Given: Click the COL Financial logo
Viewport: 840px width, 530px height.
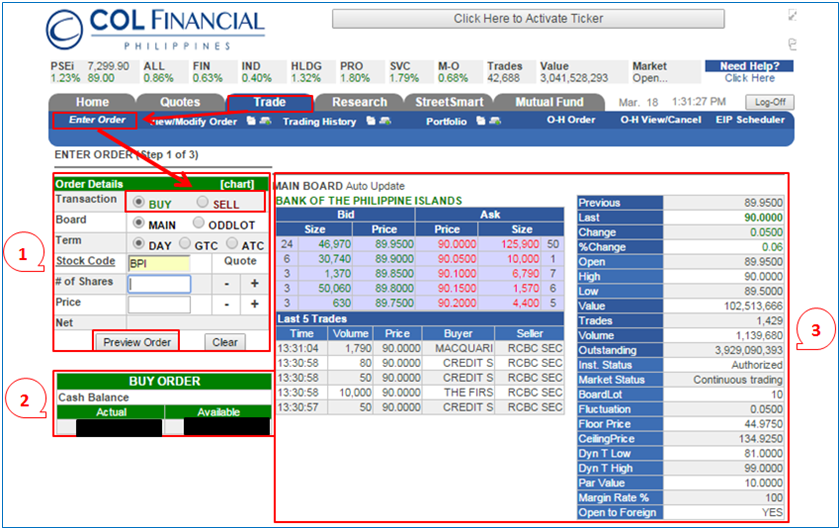Looking at the screenshot, I should pyautogui.click(x=156, y=29).
